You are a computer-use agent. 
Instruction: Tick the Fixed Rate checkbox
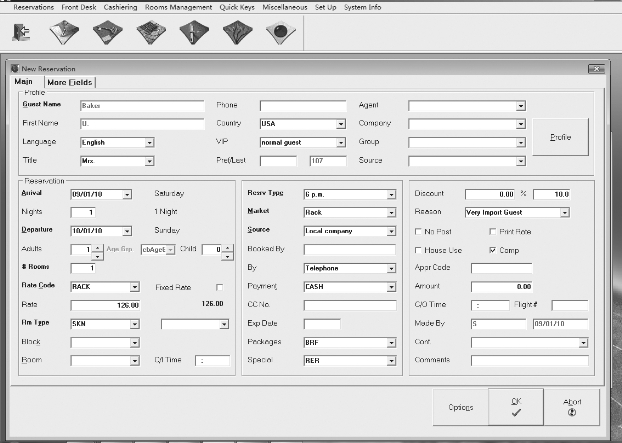220,286
